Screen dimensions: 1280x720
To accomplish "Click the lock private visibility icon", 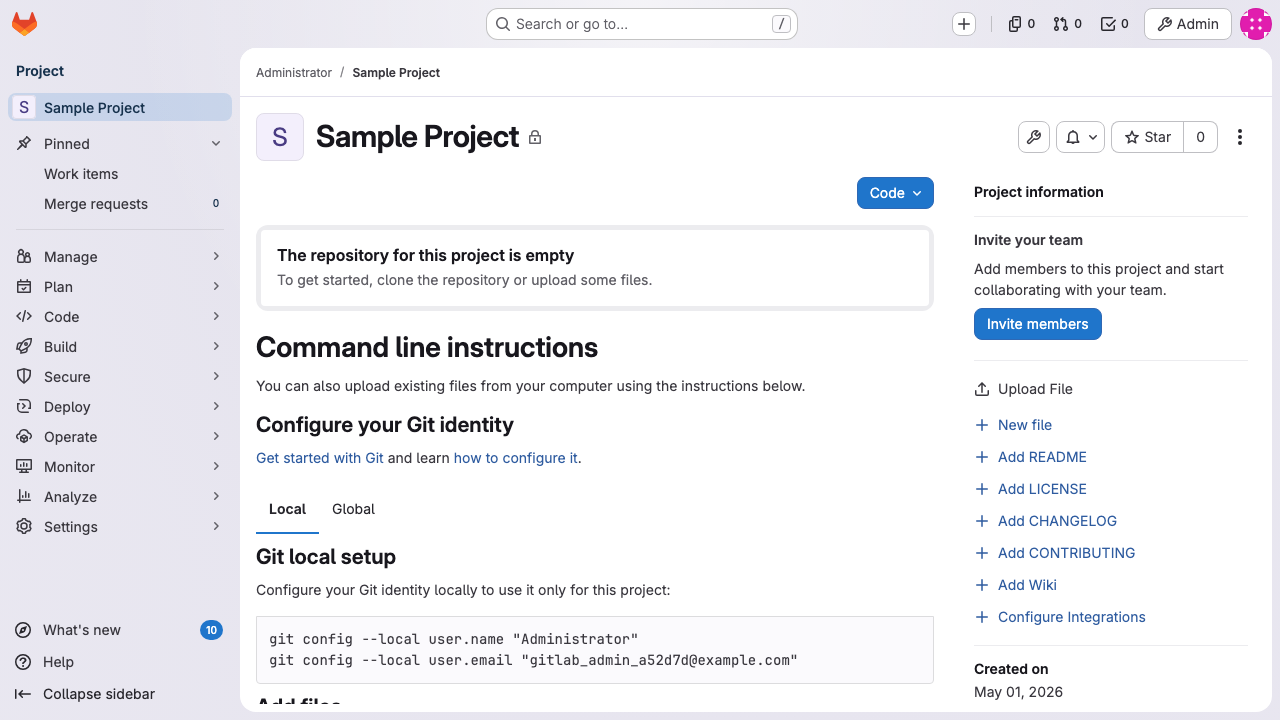I will [535, 138].
